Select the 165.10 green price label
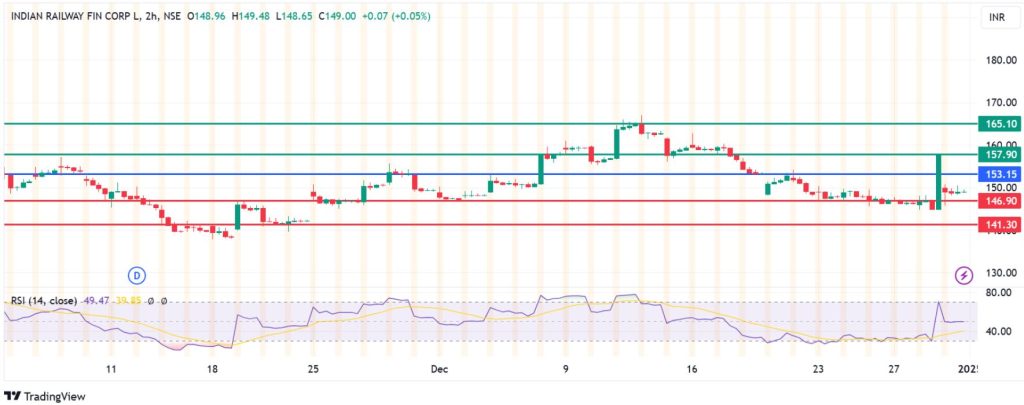 pyautogui.click(x=1000, y=124)
